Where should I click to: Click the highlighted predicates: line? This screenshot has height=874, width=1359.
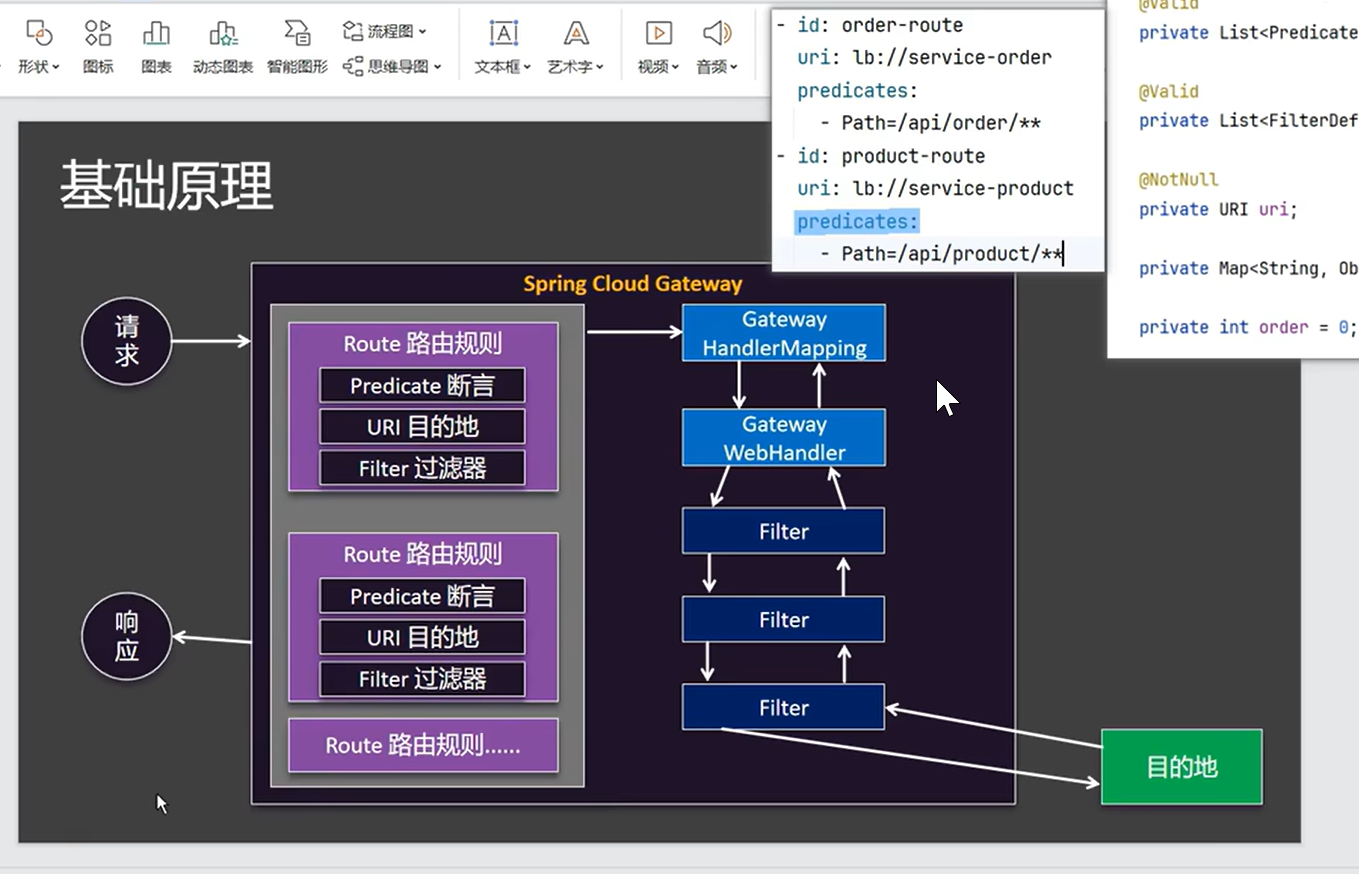tap(857, 221)
